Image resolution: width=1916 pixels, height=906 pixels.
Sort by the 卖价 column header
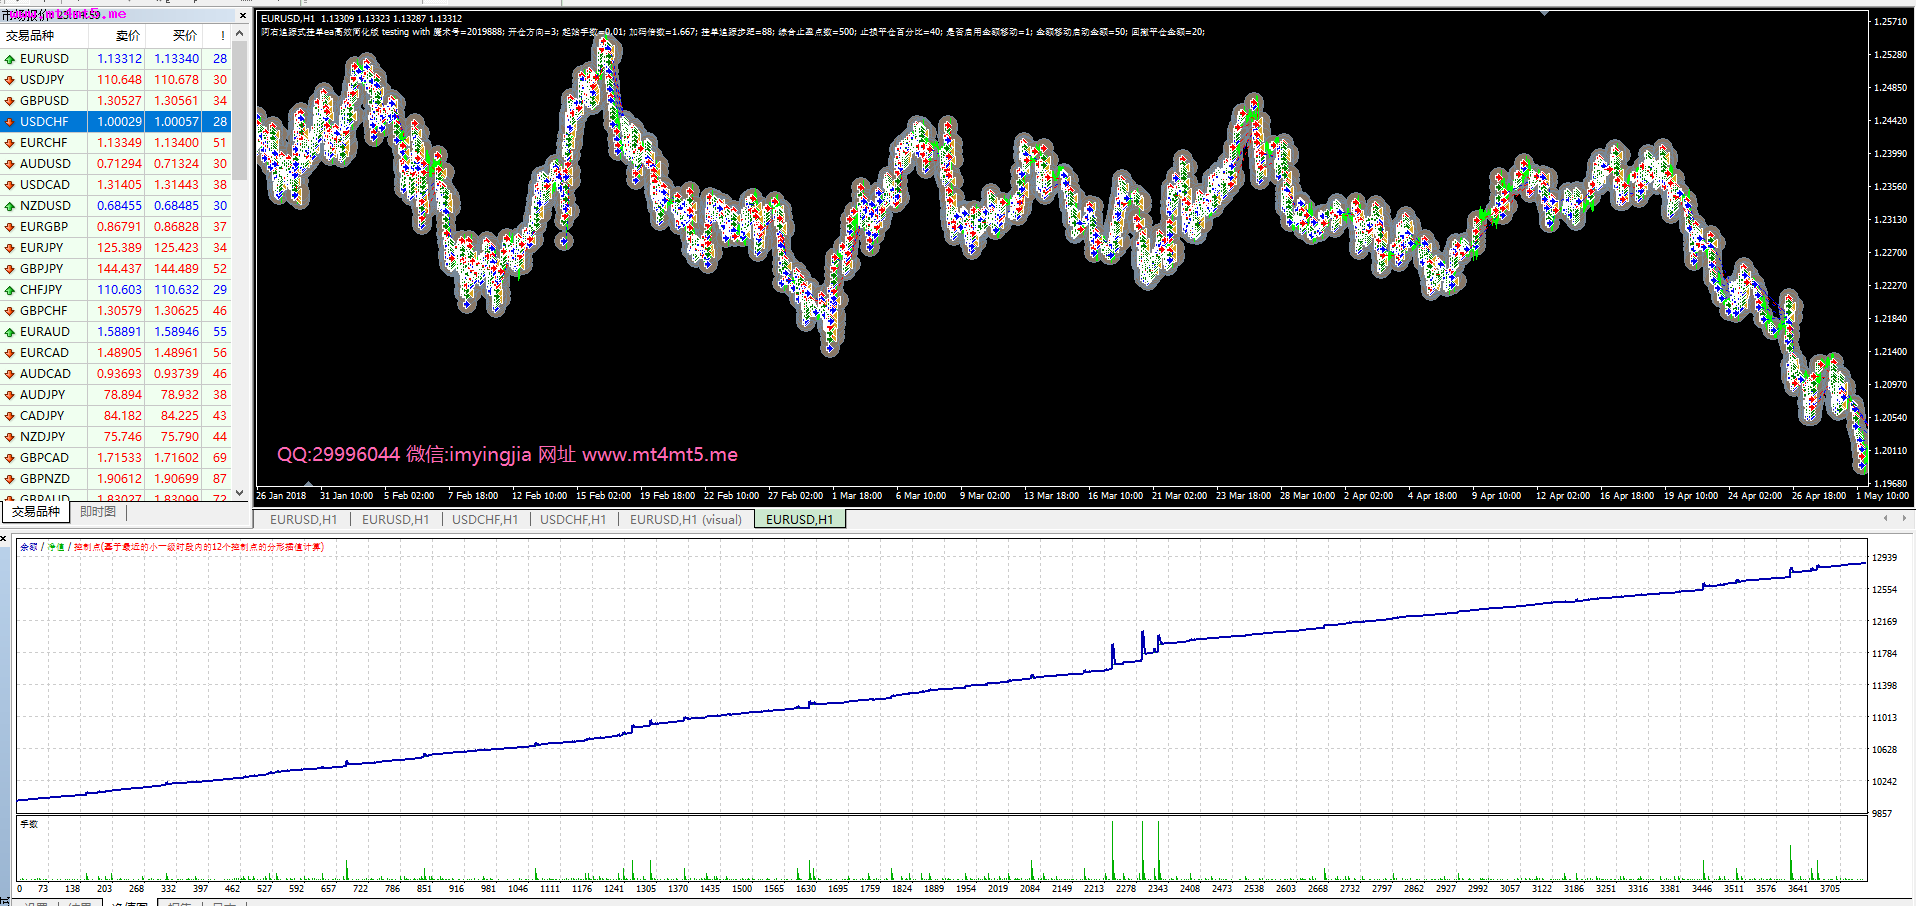point(117,36)
